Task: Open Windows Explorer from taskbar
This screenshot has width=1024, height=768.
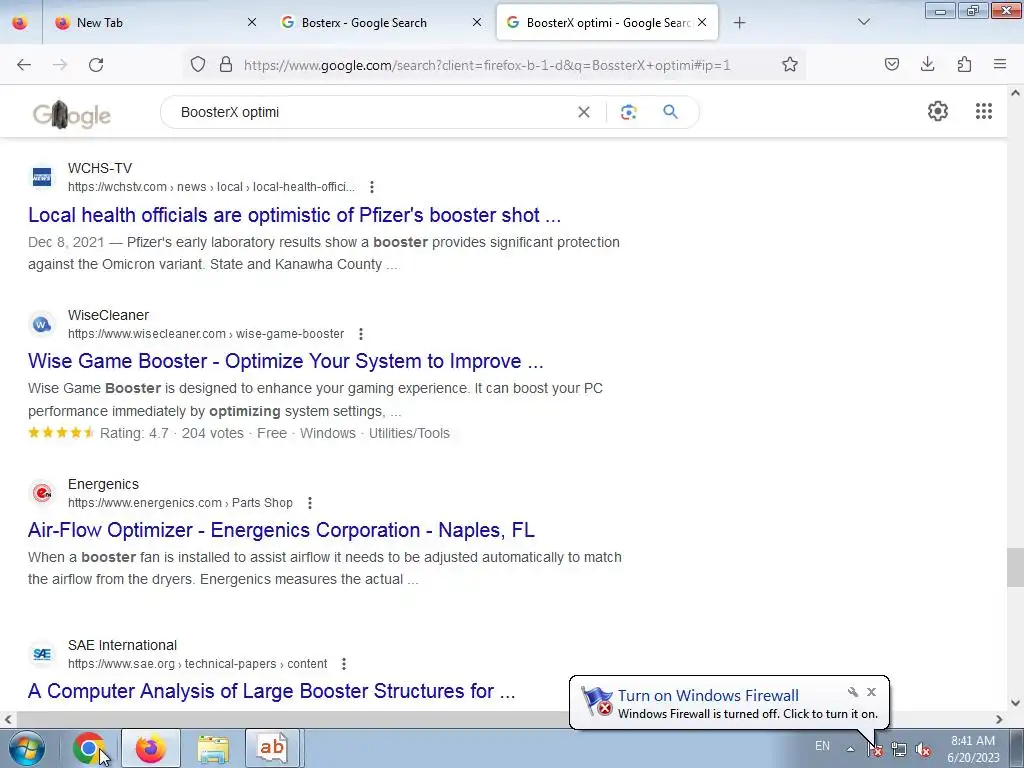Action: (x=213, y=748)
